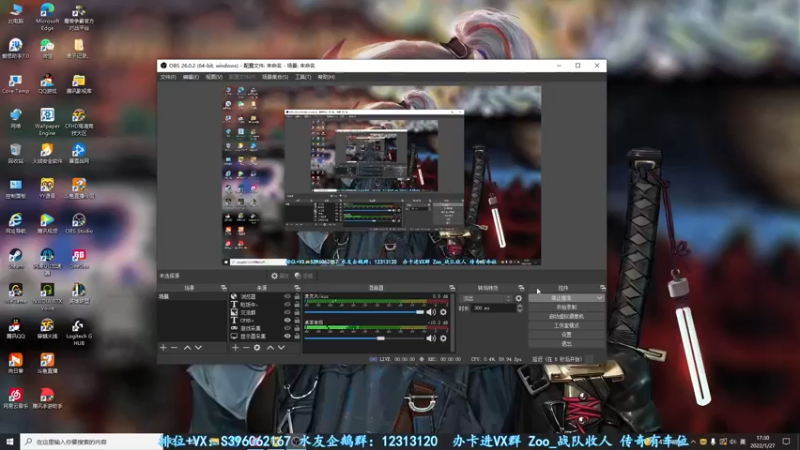Open the View (V) menu in OBS
Screen dimensions: 800x450
pos(214,77)
